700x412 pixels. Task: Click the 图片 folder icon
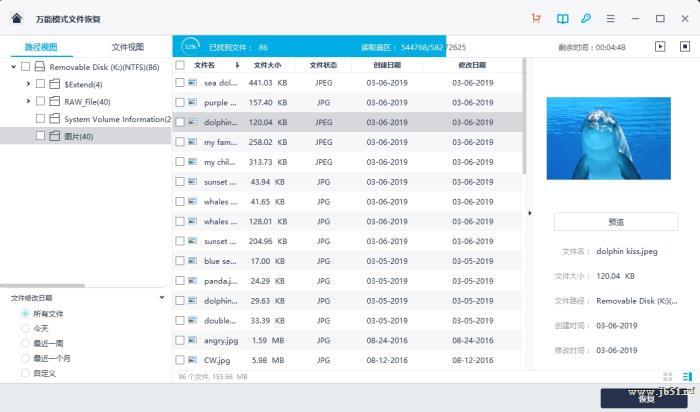[54, 136]
